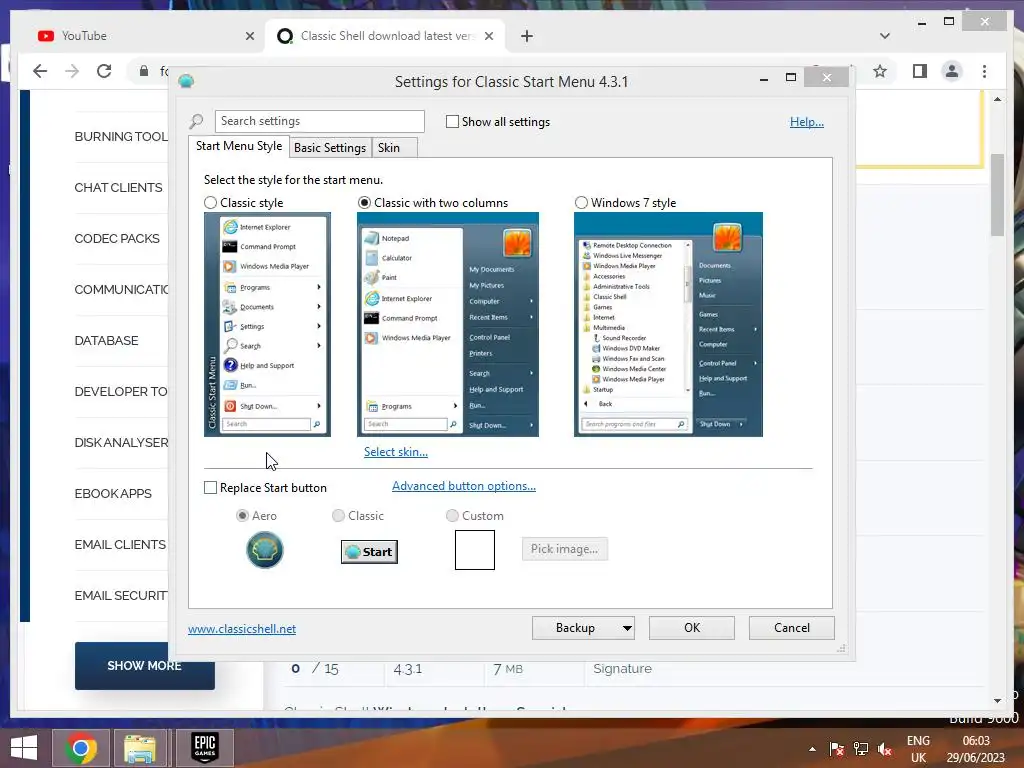This screenshot has width=1024, height=768.
Task: Close the YouTube tab
Action: pos(249,36)
